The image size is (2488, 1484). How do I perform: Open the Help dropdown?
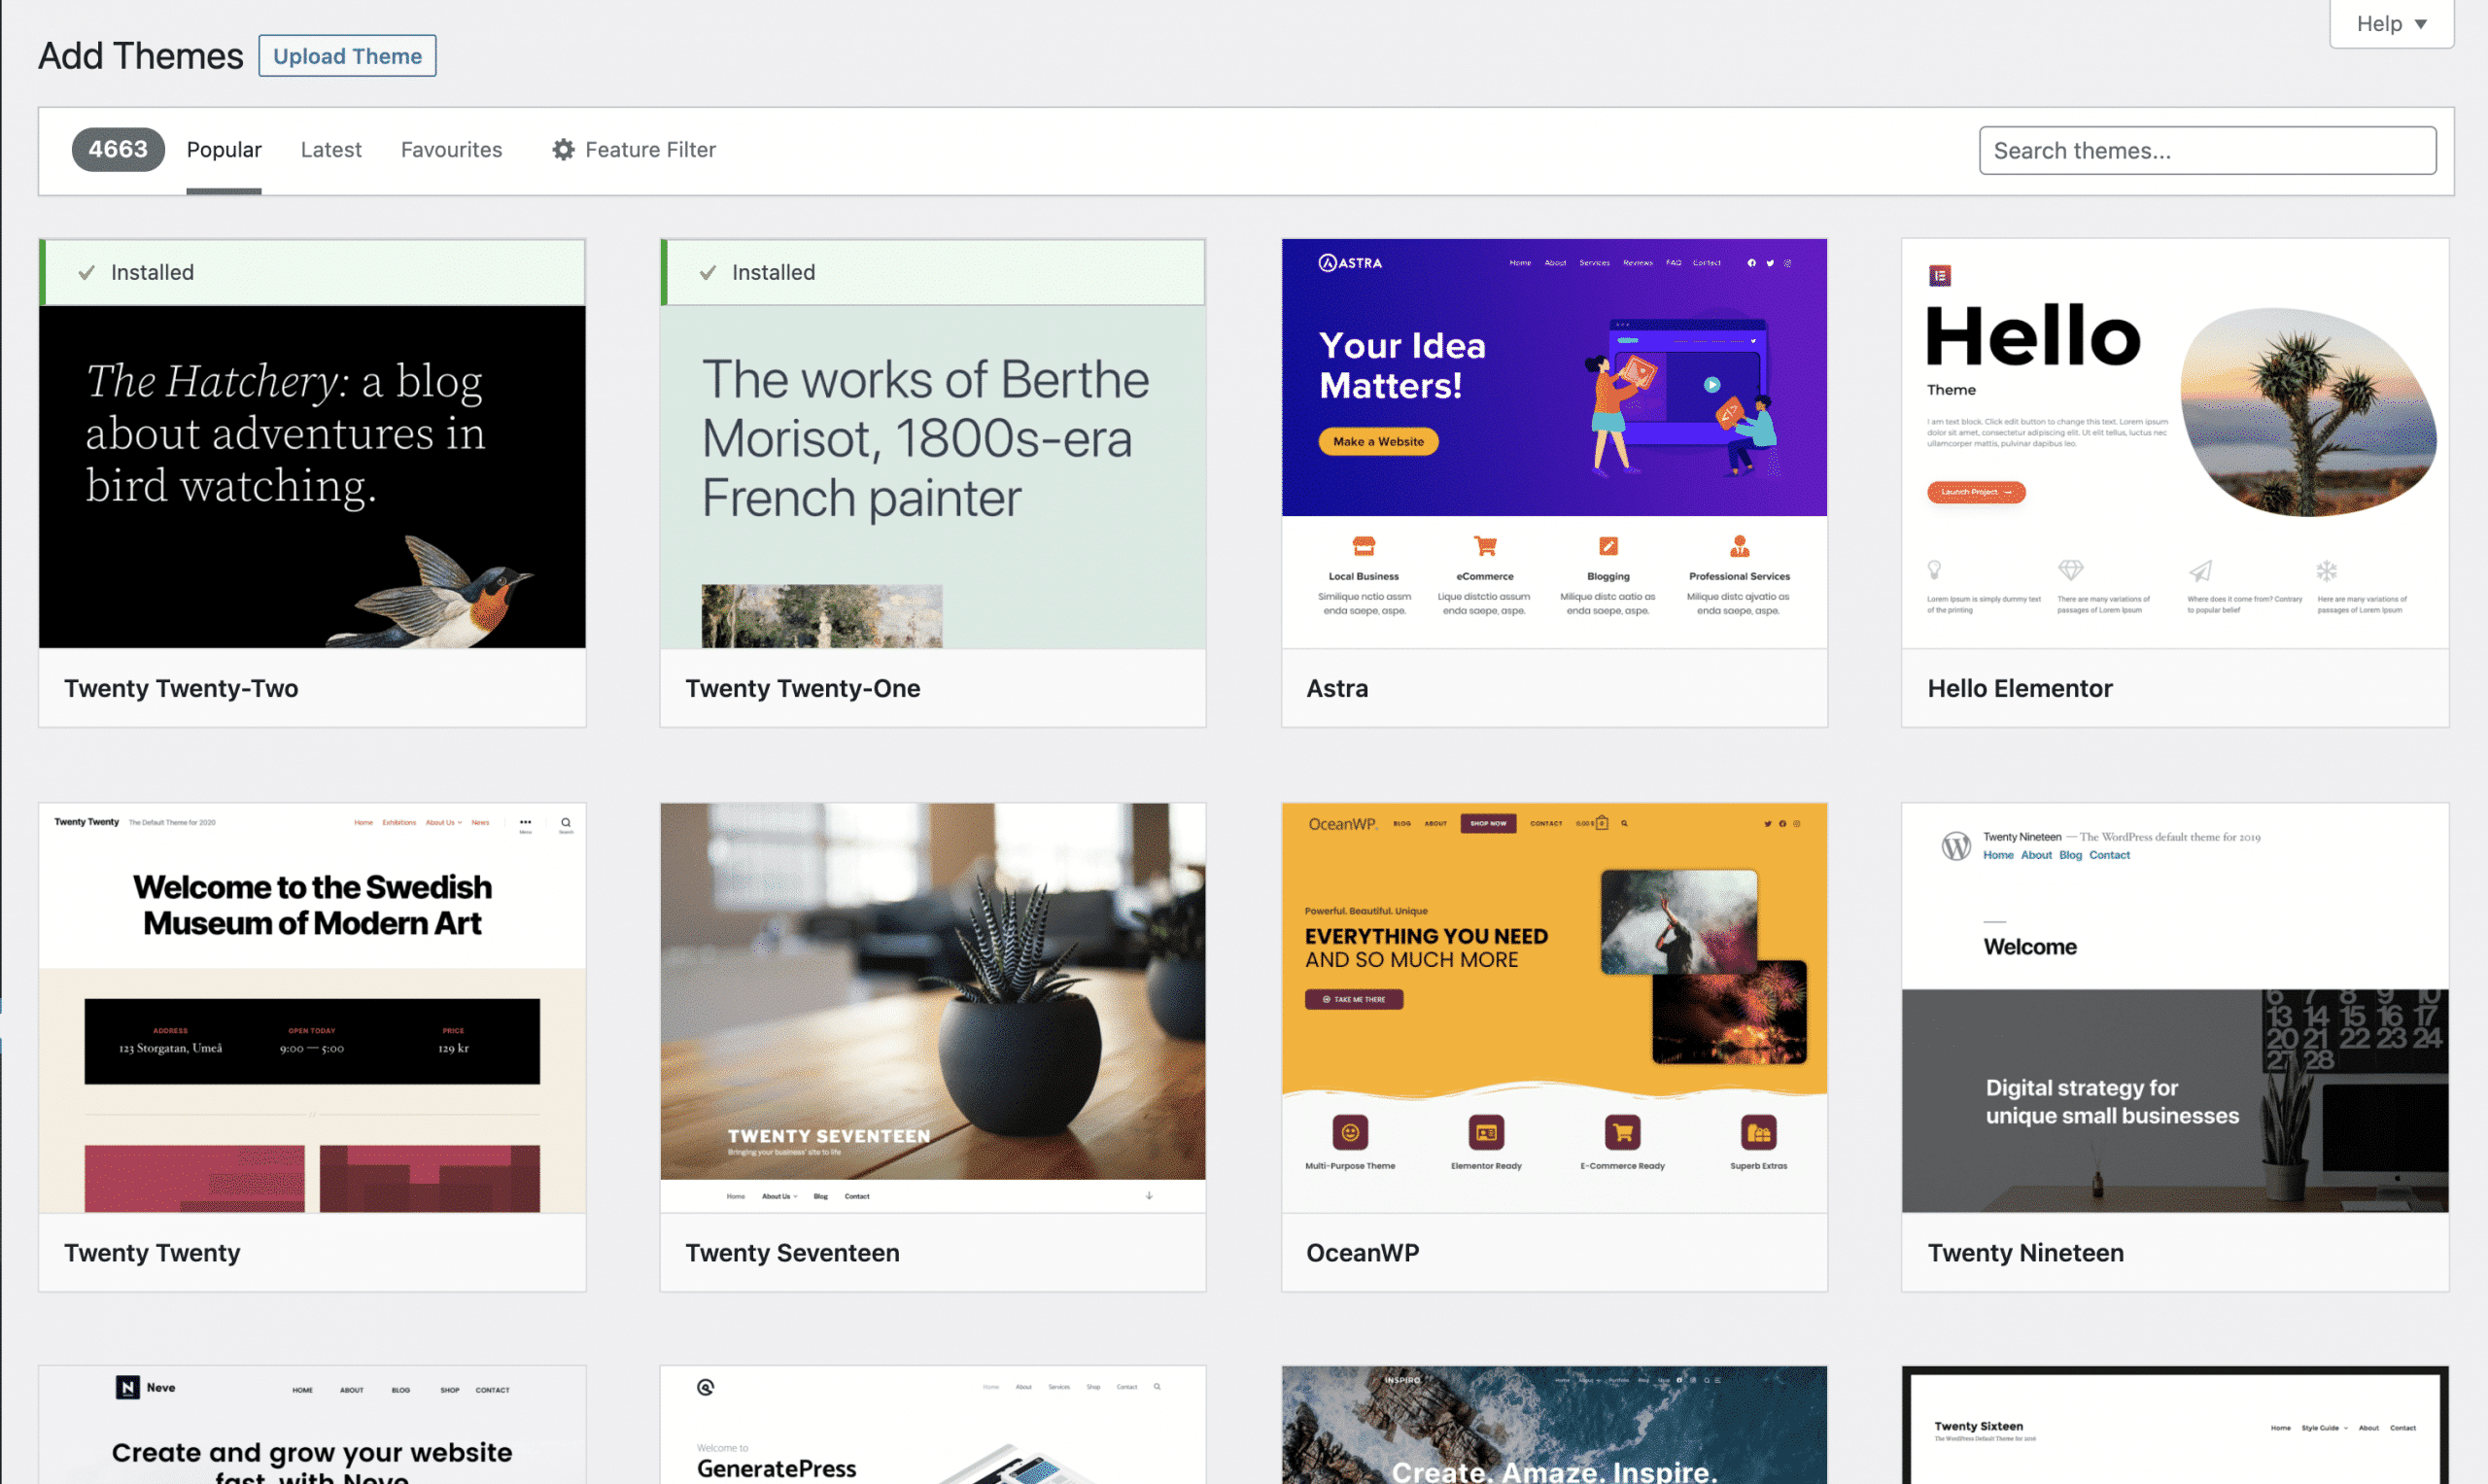(x=2391, y=23)
